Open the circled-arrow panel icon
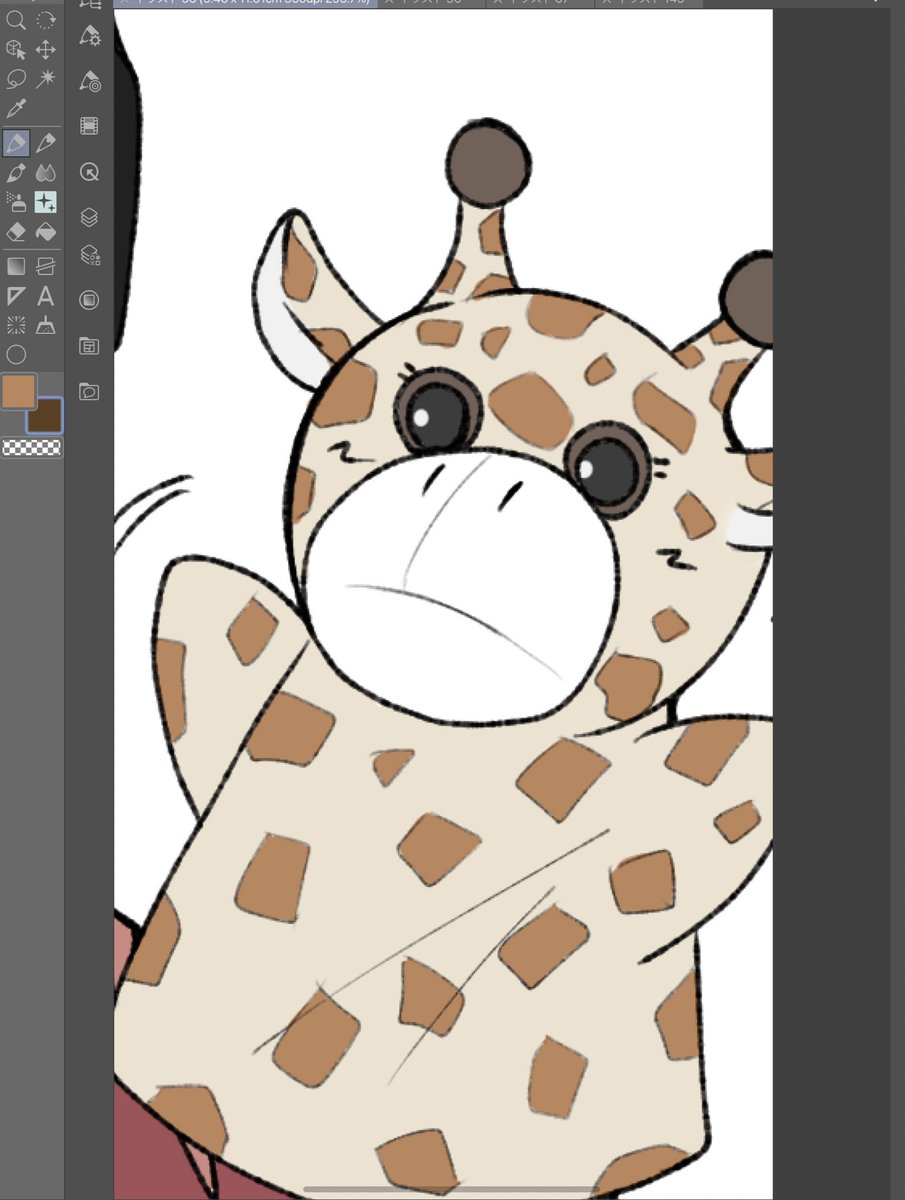Image resolution: width=905 pixels, height=1200 pixels. 90,172
